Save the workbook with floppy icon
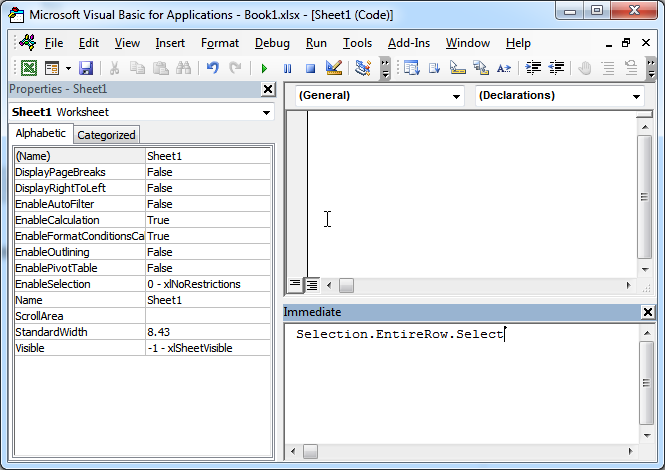Screen dimensions: 665x470 pos(86,68)
